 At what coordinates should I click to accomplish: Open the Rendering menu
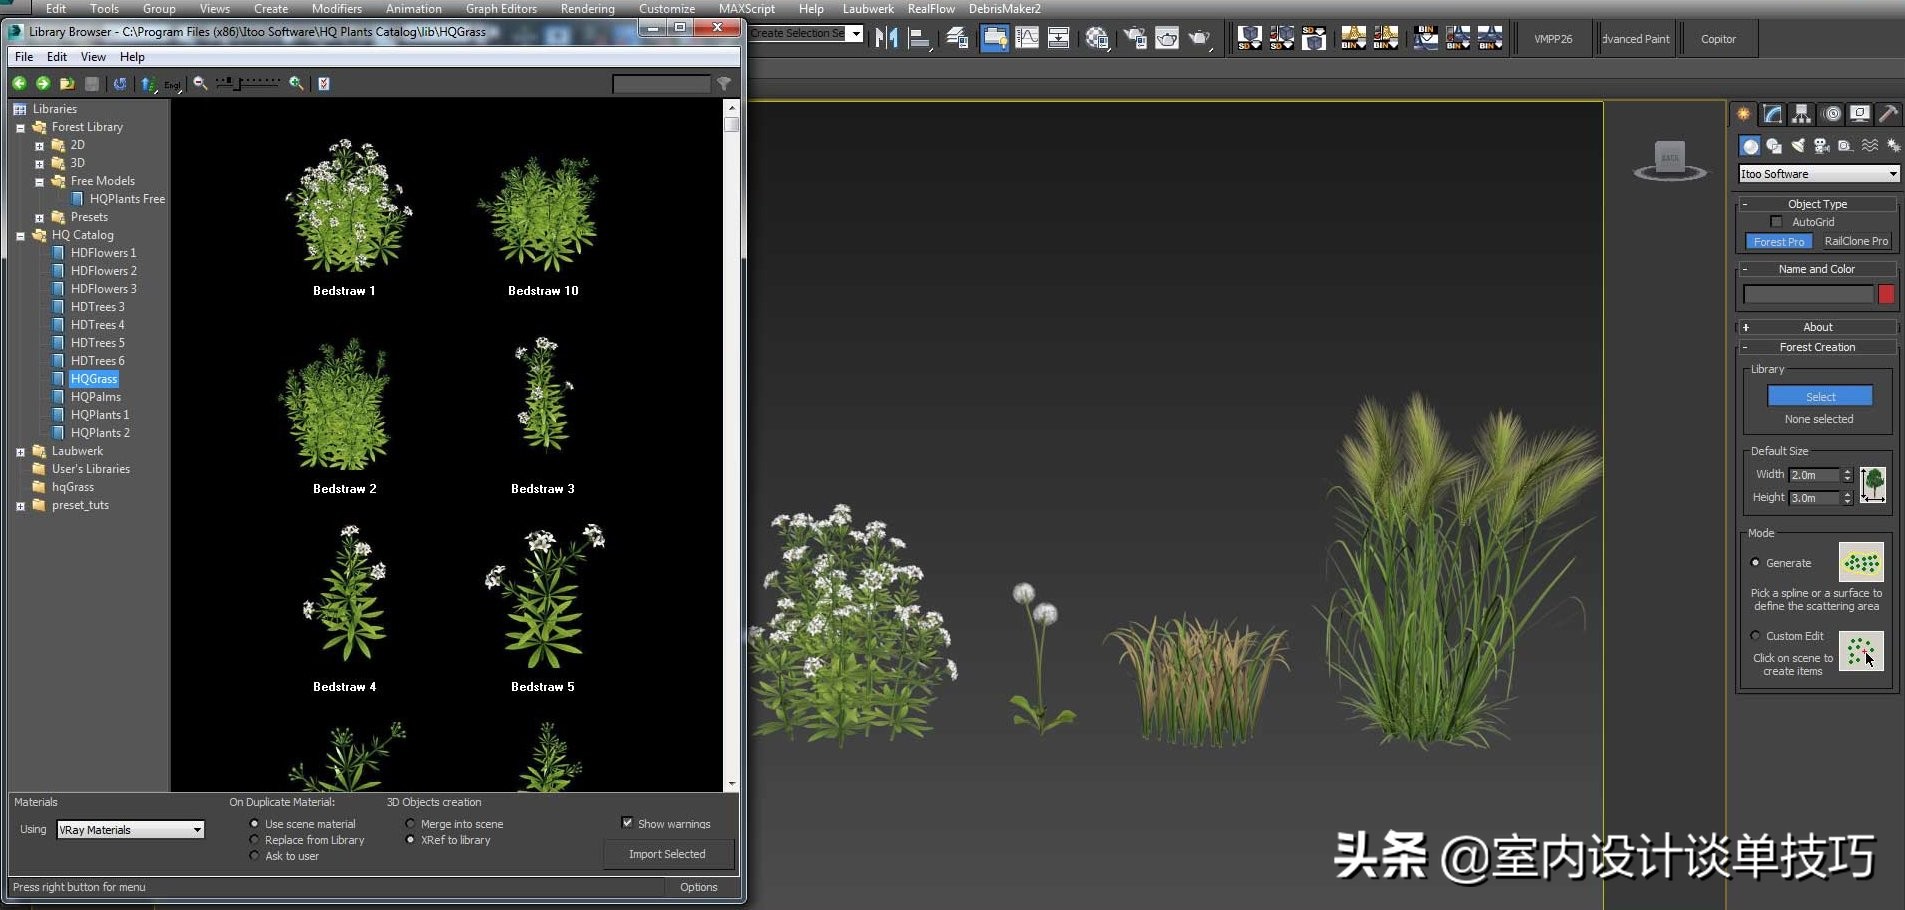[587, 9]
